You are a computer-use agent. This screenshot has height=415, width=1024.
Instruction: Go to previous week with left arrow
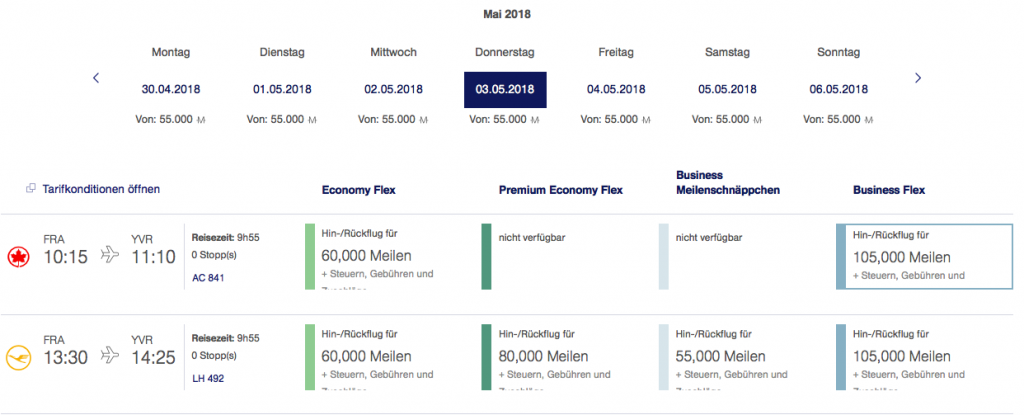tap(96, 78)
